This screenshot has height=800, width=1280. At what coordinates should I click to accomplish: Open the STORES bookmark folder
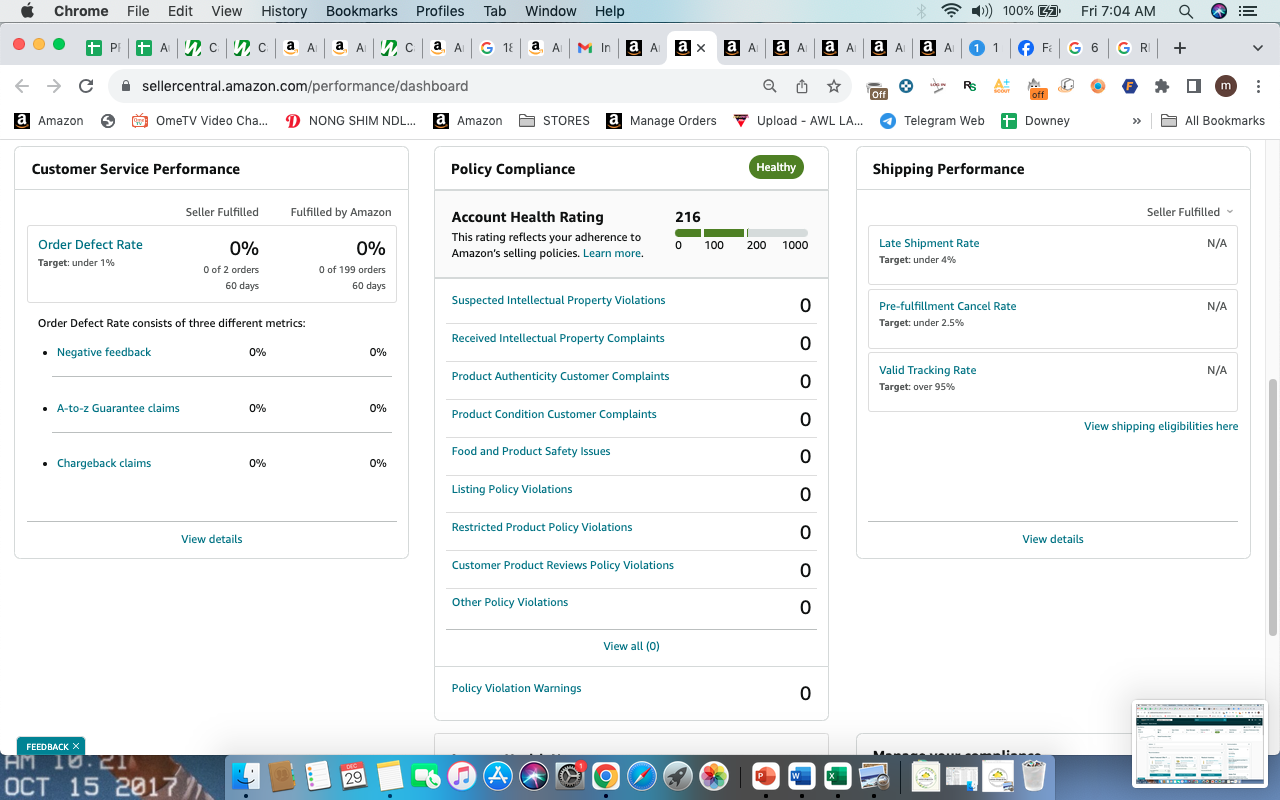(x=554, y=121)
